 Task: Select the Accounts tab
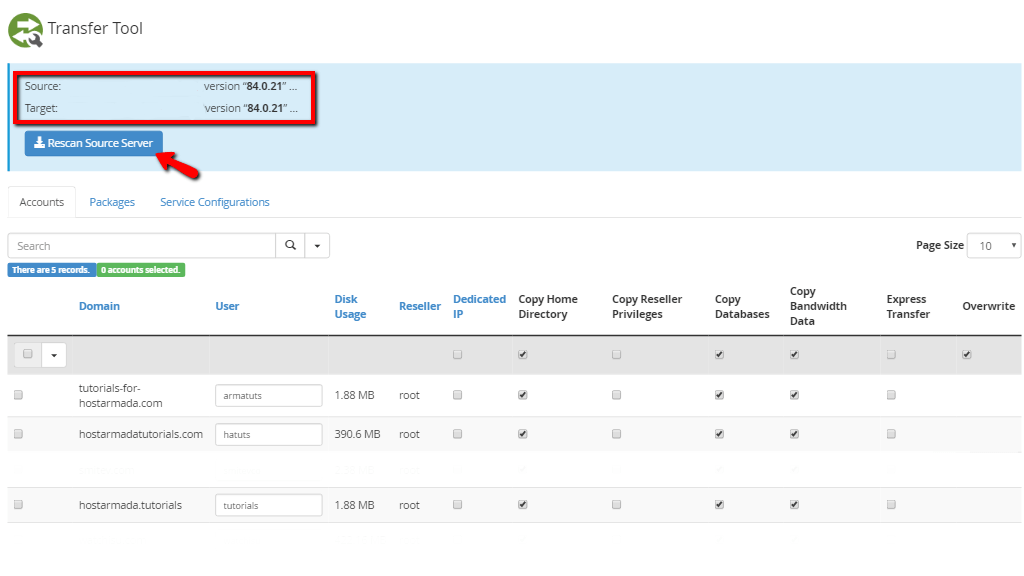pos(42,202)
